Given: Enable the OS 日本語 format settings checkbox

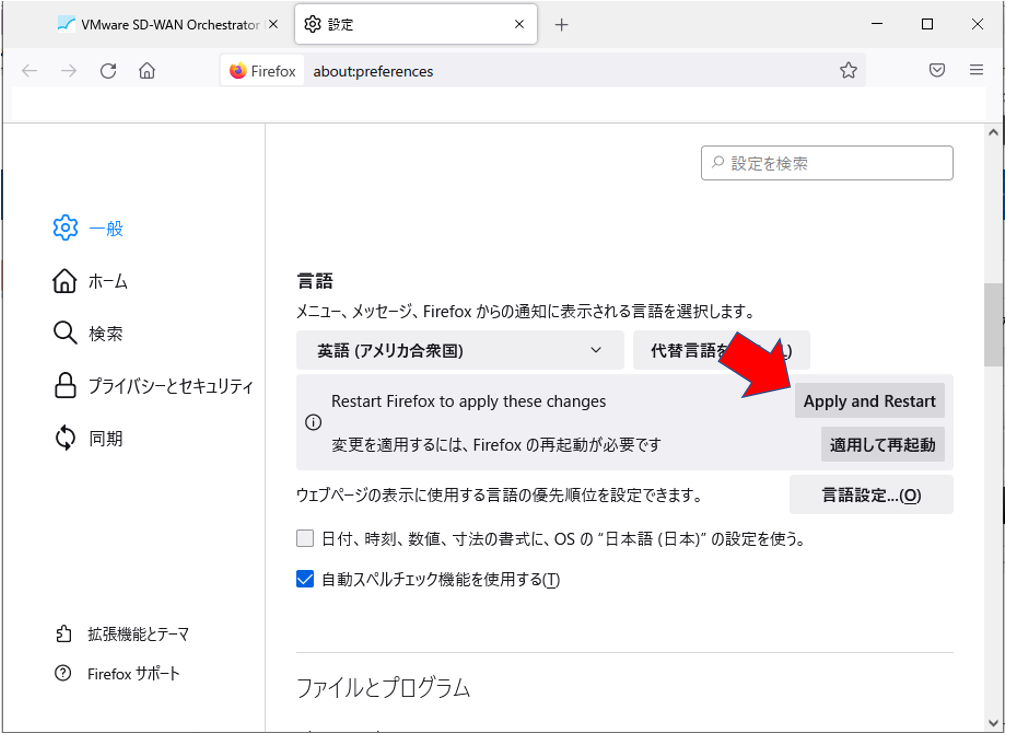Looking at the screenshot, I should (305, 538).
